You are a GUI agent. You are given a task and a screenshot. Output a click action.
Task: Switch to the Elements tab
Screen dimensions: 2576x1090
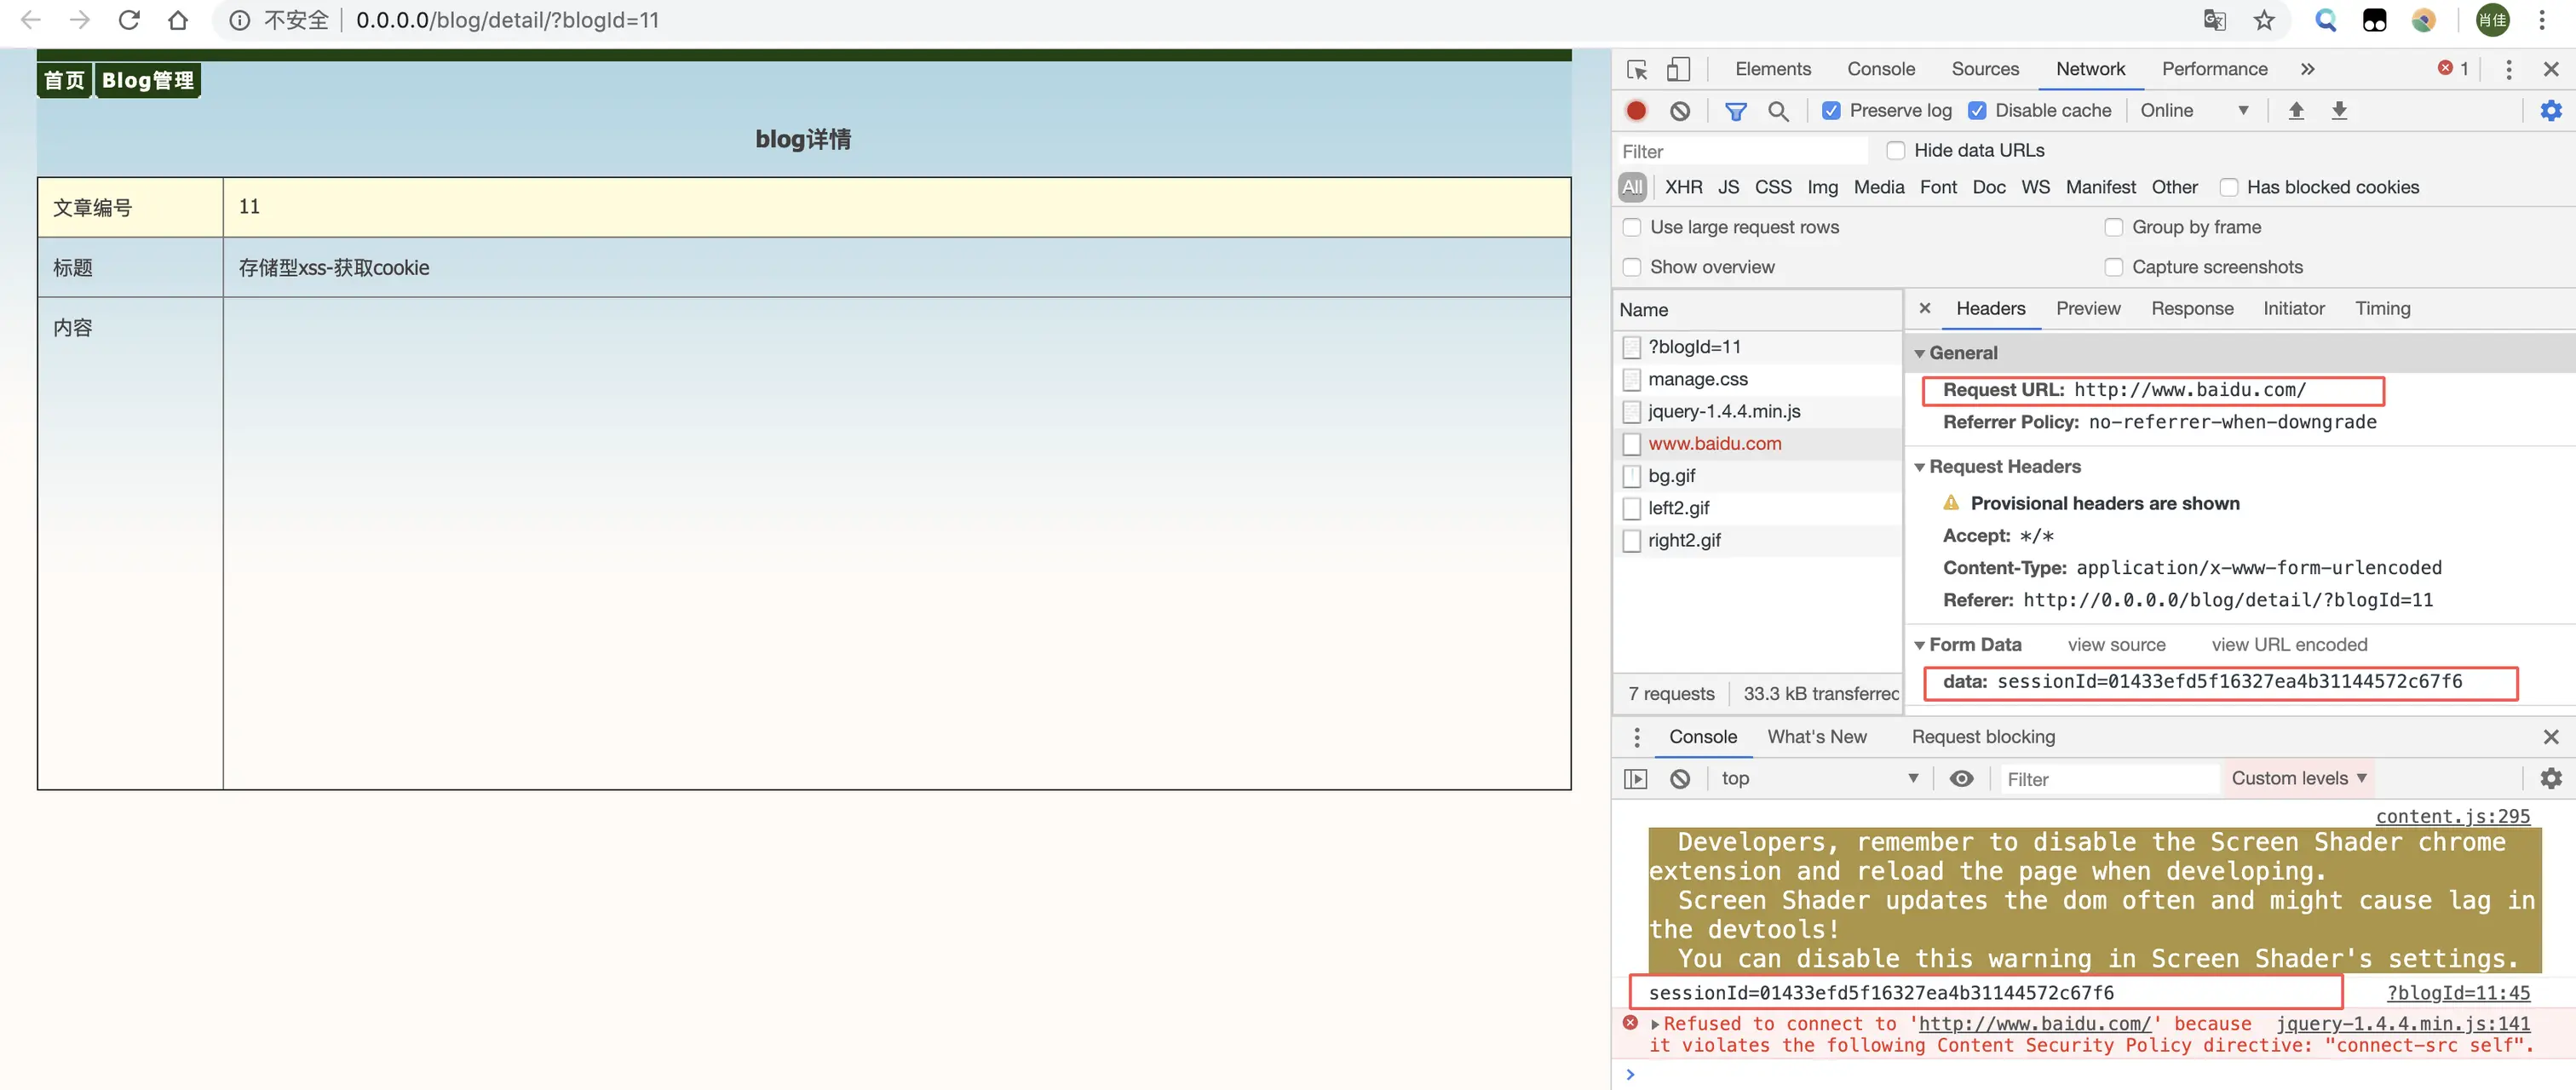1772,69
